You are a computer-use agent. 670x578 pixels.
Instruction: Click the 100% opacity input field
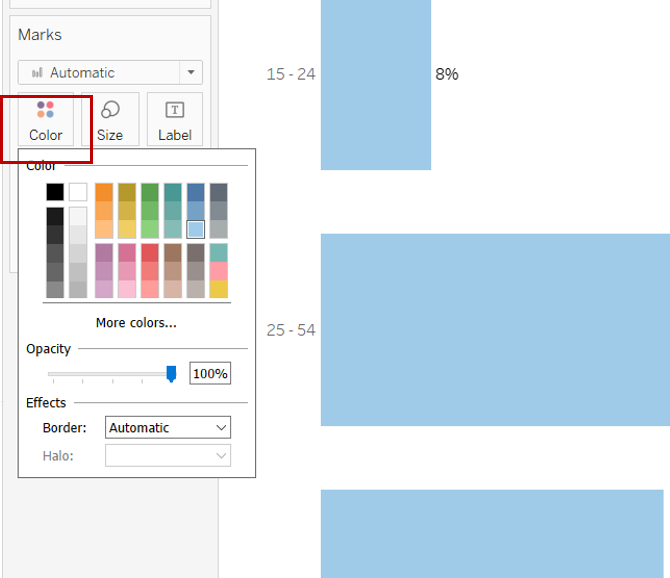210,374
